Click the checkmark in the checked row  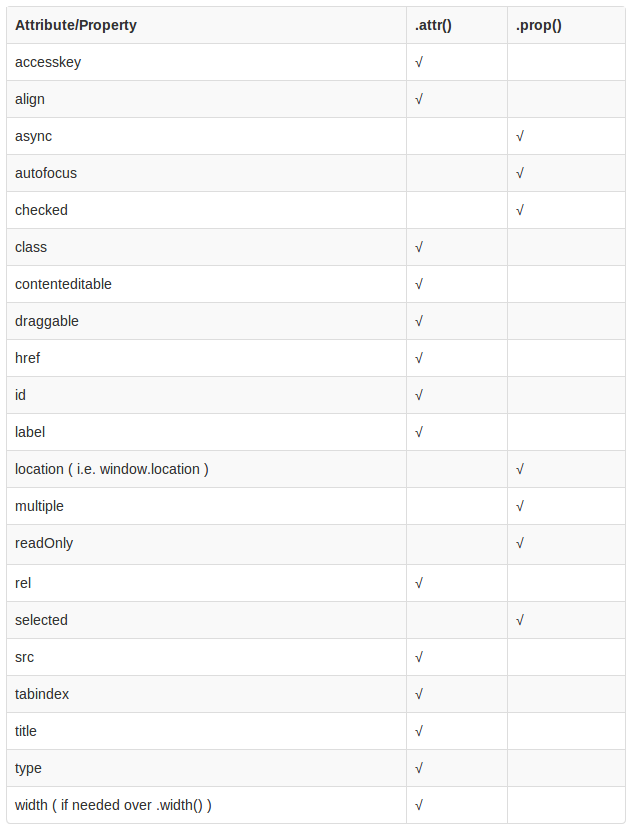pos(520,211)
